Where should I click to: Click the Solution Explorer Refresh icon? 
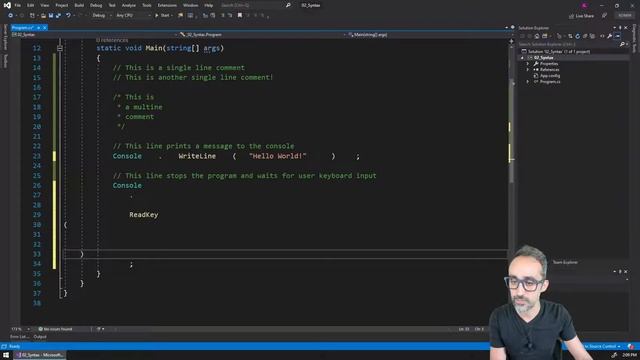578,36
